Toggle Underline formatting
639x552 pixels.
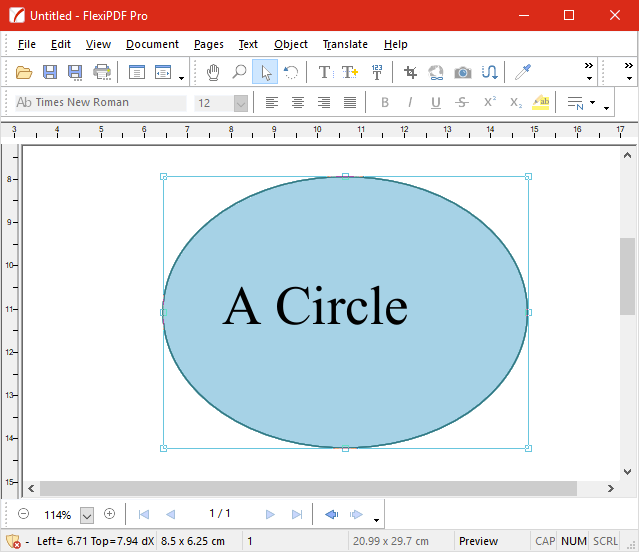(436, 103)
